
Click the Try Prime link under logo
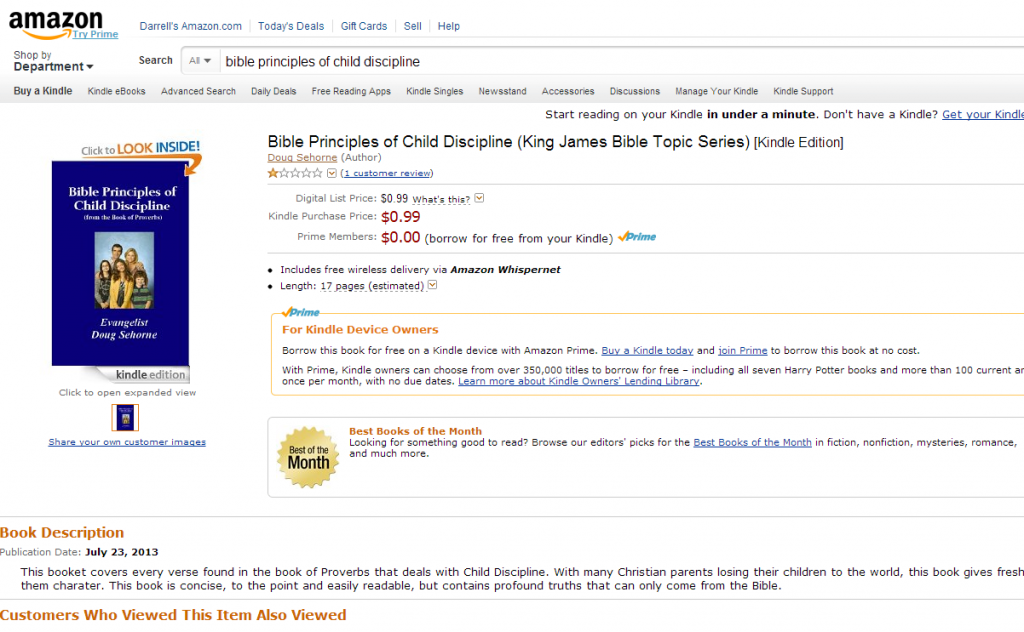click(x=95, y=34)
